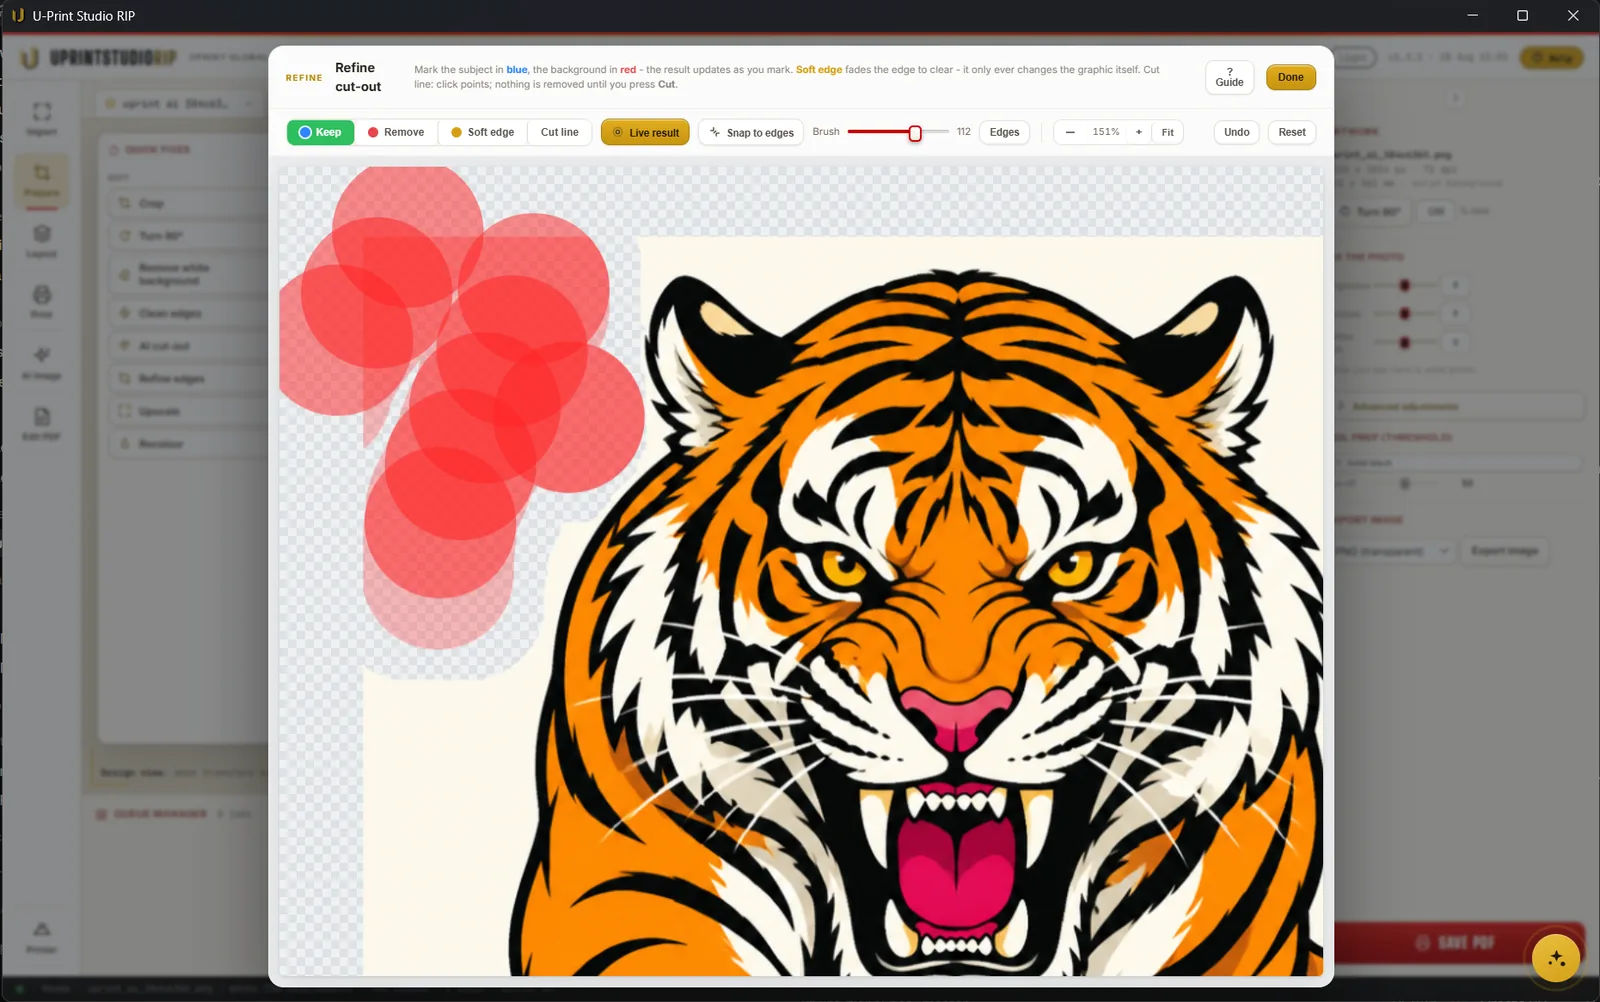
Task: Click the Edges button
Action: [x=1004, y=132]
